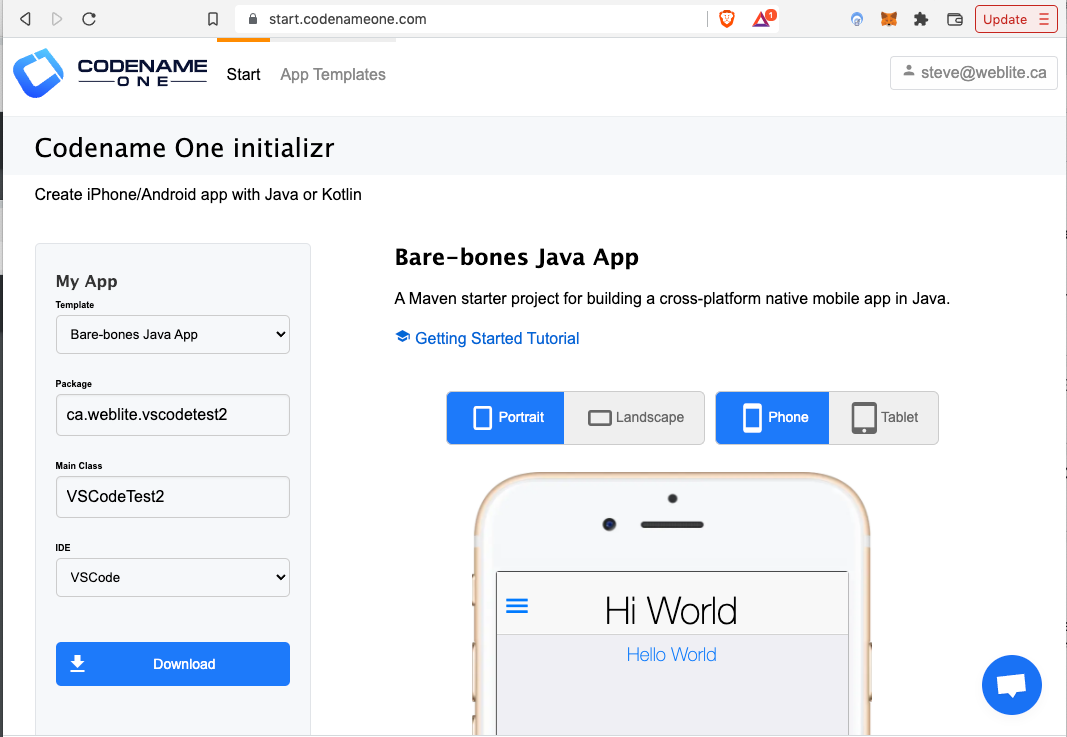Click the Package name input field

pyautogui.click(x=172, y=415)
